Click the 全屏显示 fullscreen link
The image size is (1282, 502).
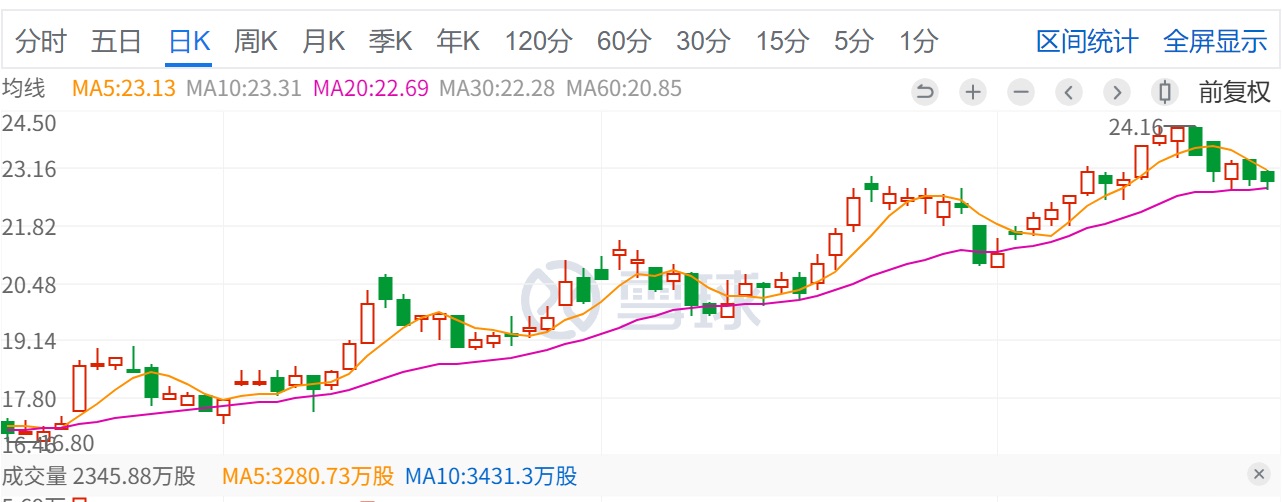[x=1215, y=41]
